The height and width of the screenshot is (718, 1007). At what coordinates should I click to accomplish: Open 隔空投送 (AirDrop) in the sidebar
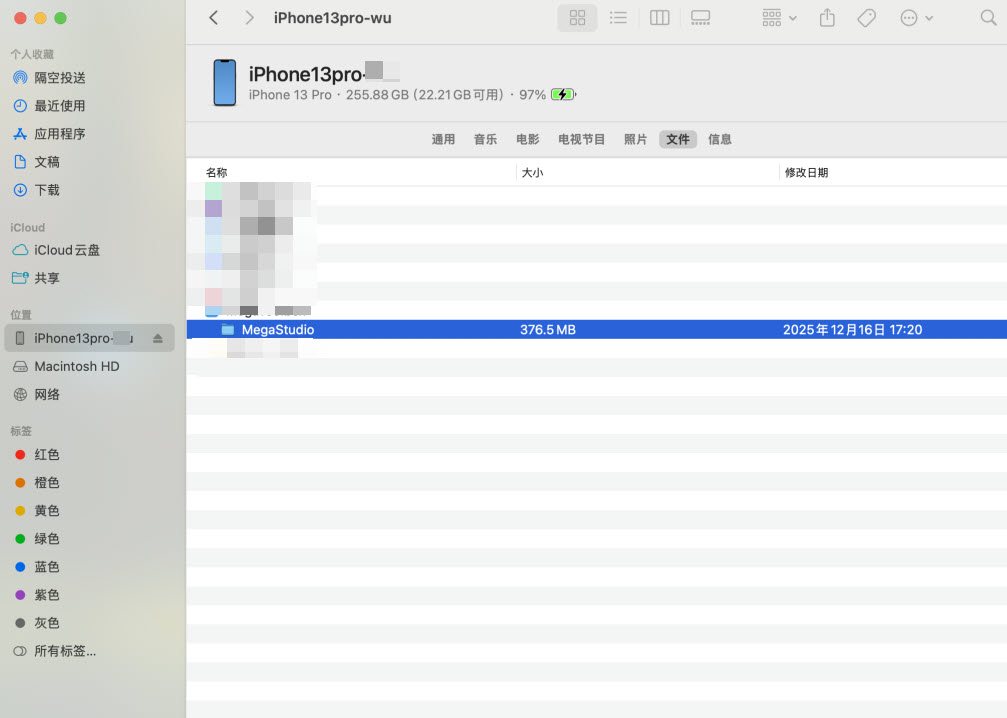click(x=60, y=77)
